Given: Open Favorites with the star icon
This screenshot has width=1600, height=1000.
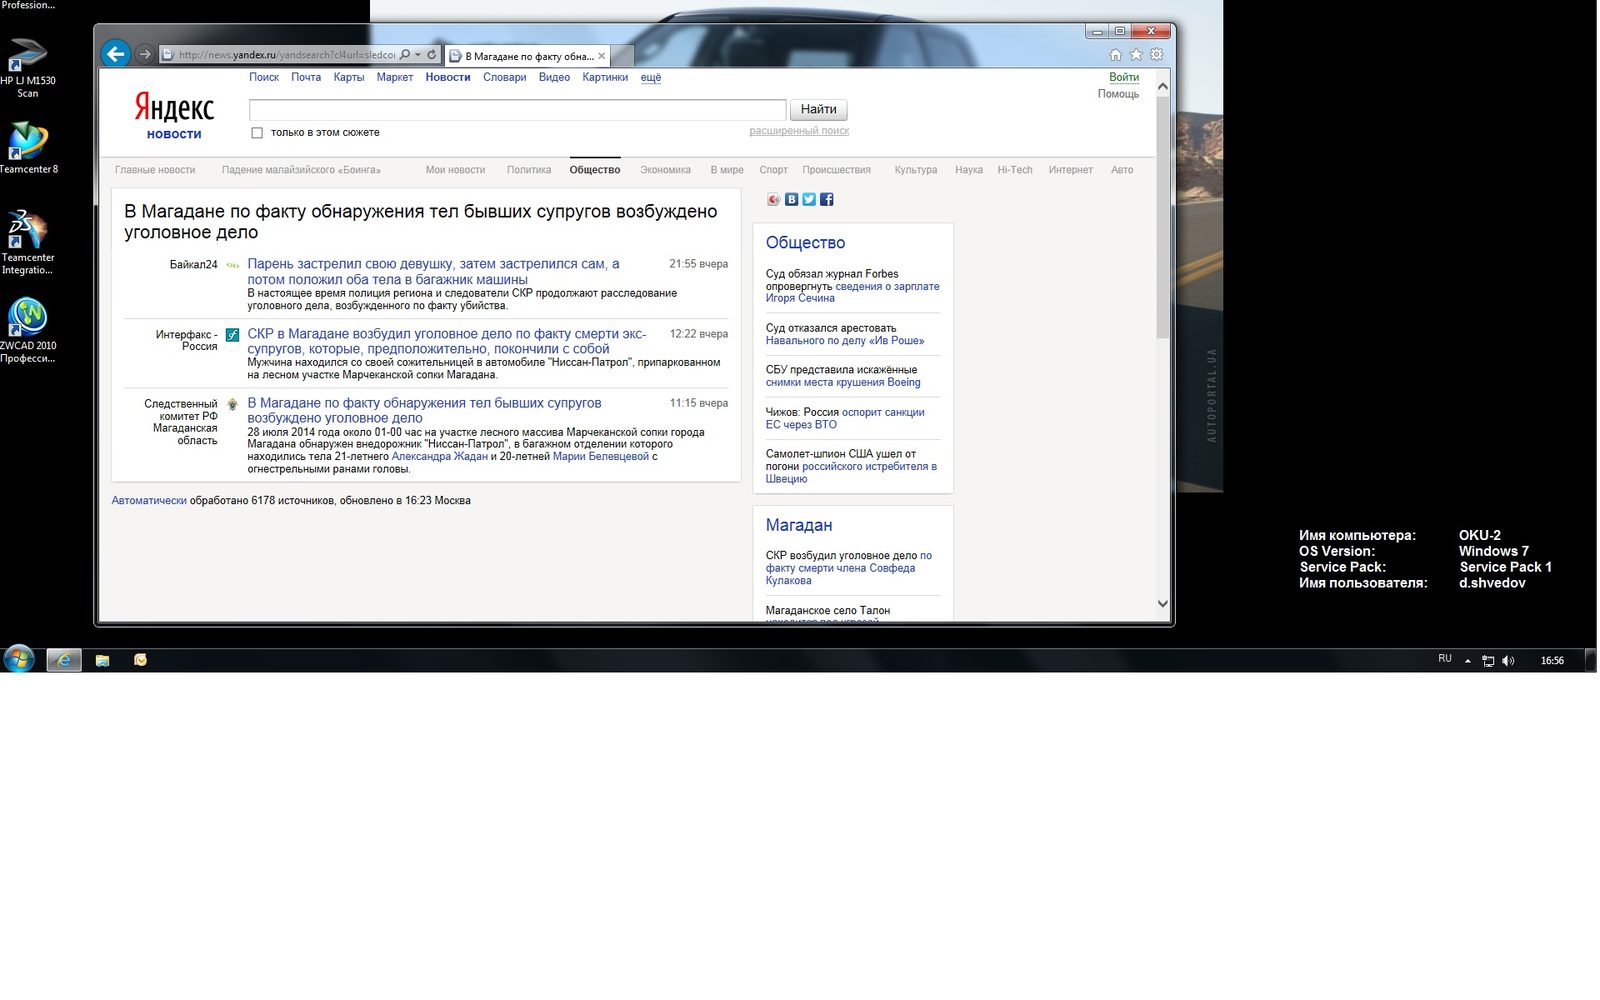Looking at the screenshot, I should pos(1136,55).
